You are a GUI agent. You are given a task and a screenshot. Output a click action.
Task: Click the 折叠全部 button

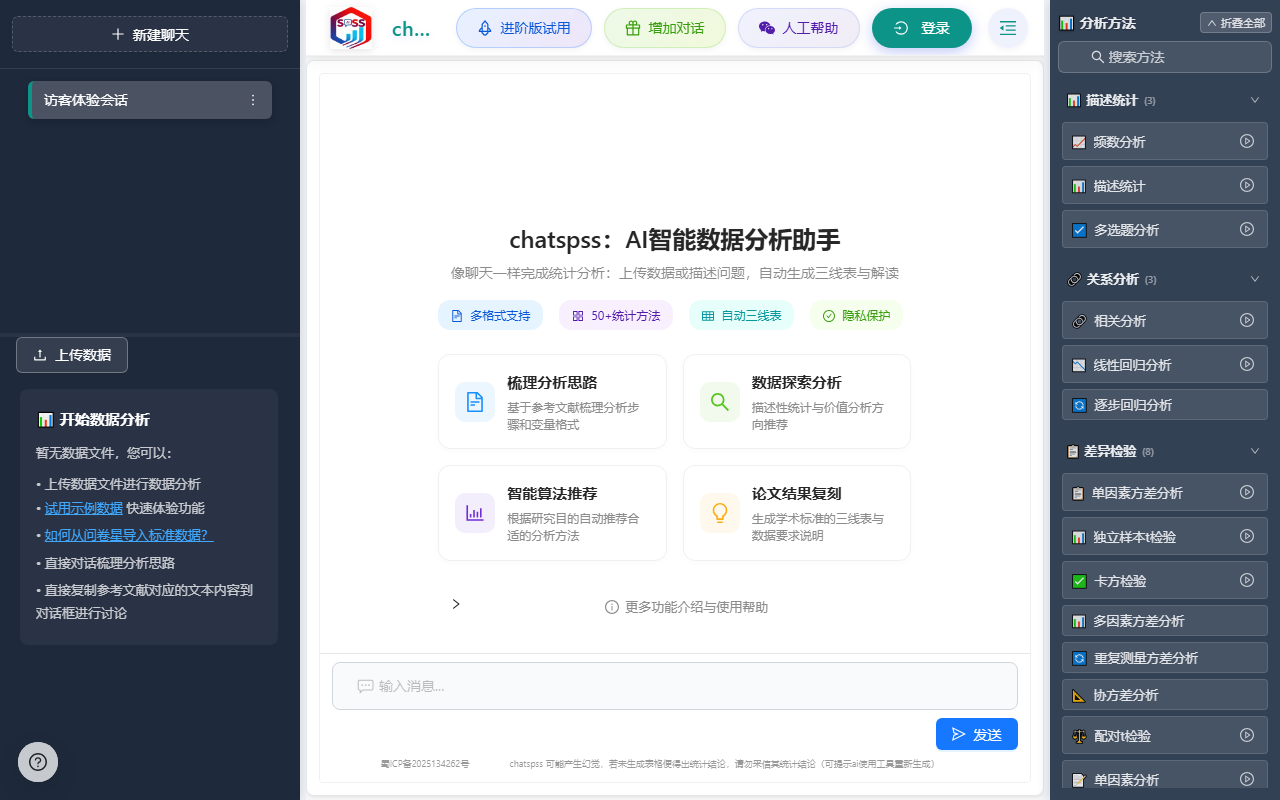[1236, 23]
